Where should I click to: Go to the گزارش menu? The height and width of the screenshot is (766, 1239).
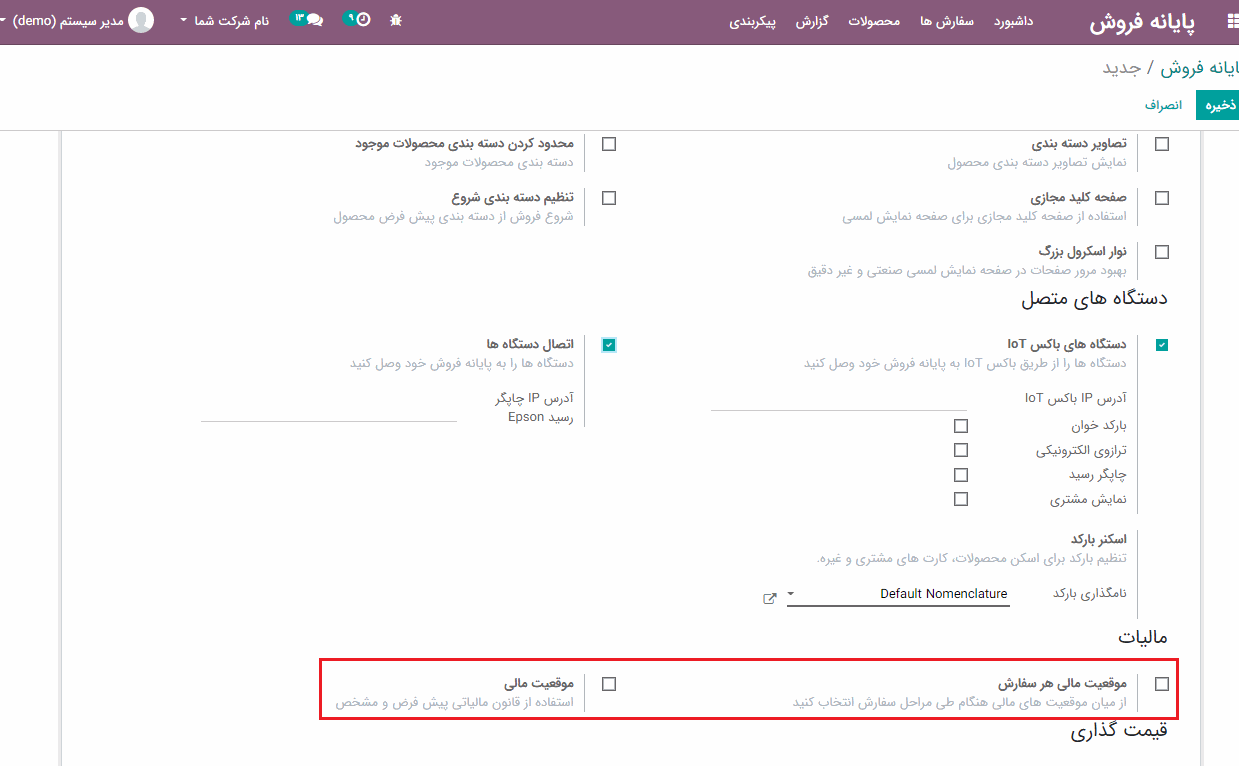tap(814, 21)
